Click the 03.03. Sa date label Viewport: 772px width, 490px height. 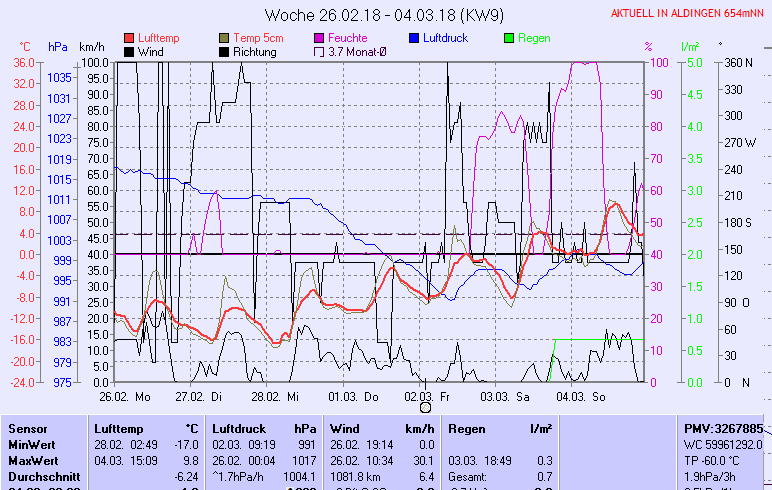pos(504,397)
